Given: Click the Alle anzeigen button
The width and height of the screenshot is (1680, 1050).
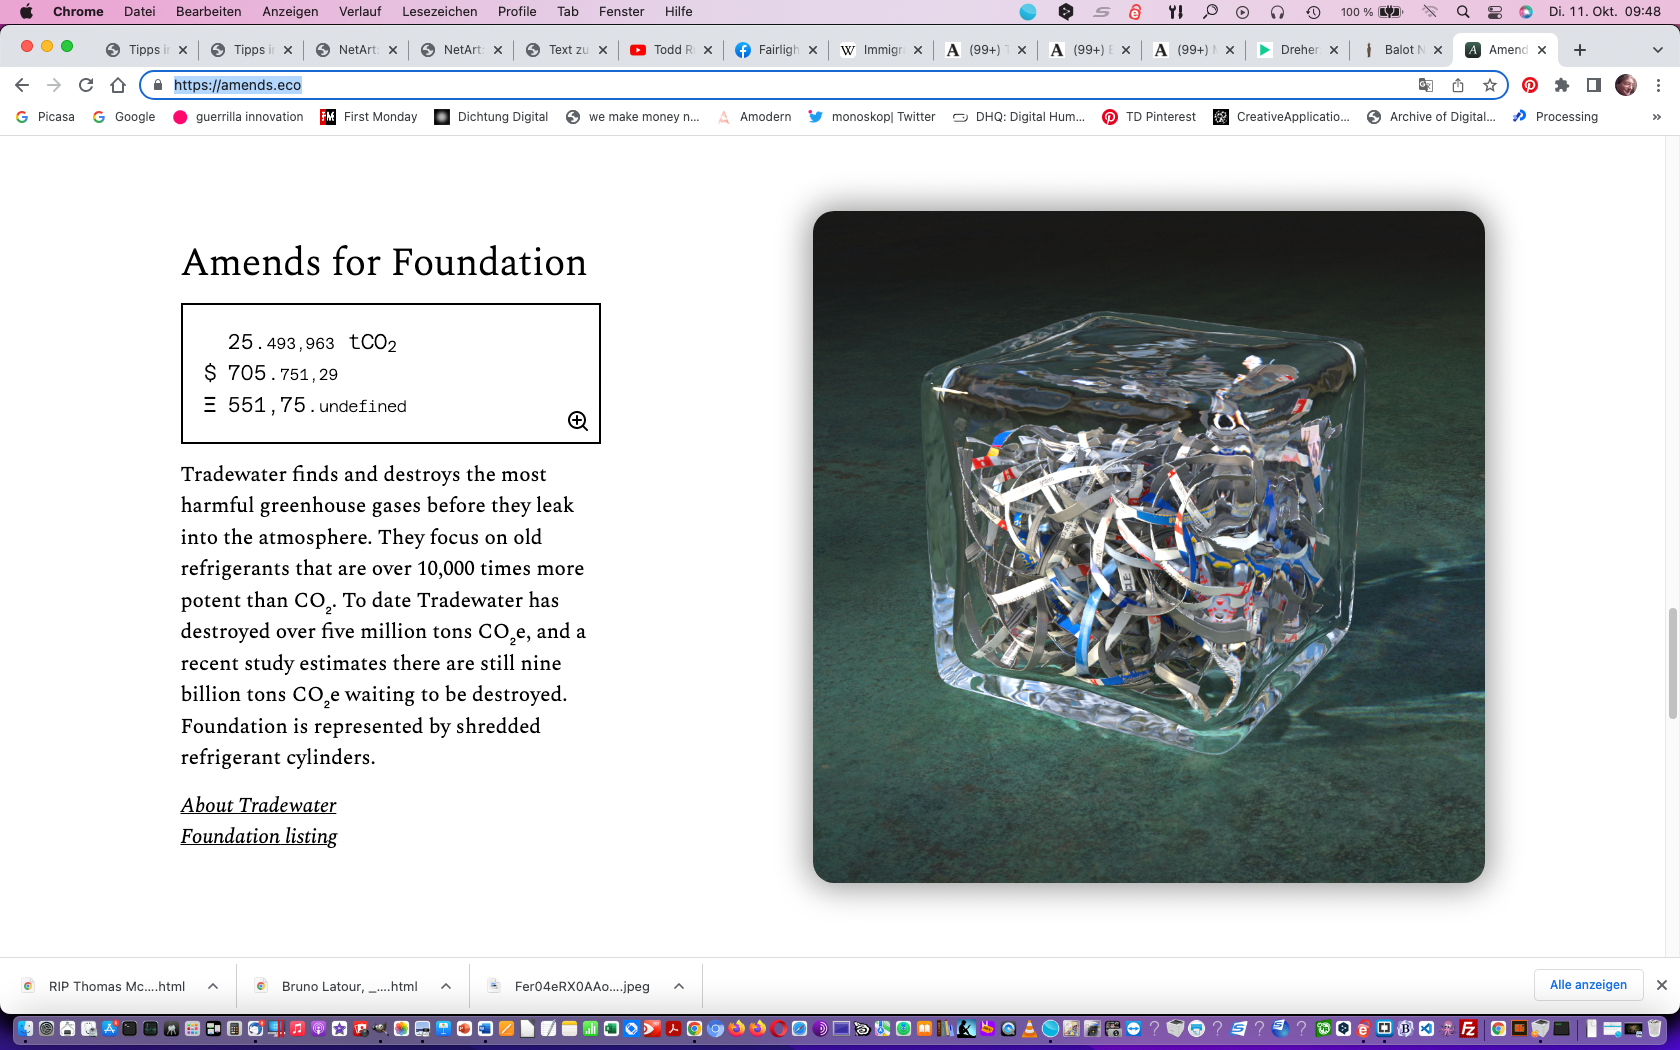Looking at the screenshot, I should [1588, 985].
